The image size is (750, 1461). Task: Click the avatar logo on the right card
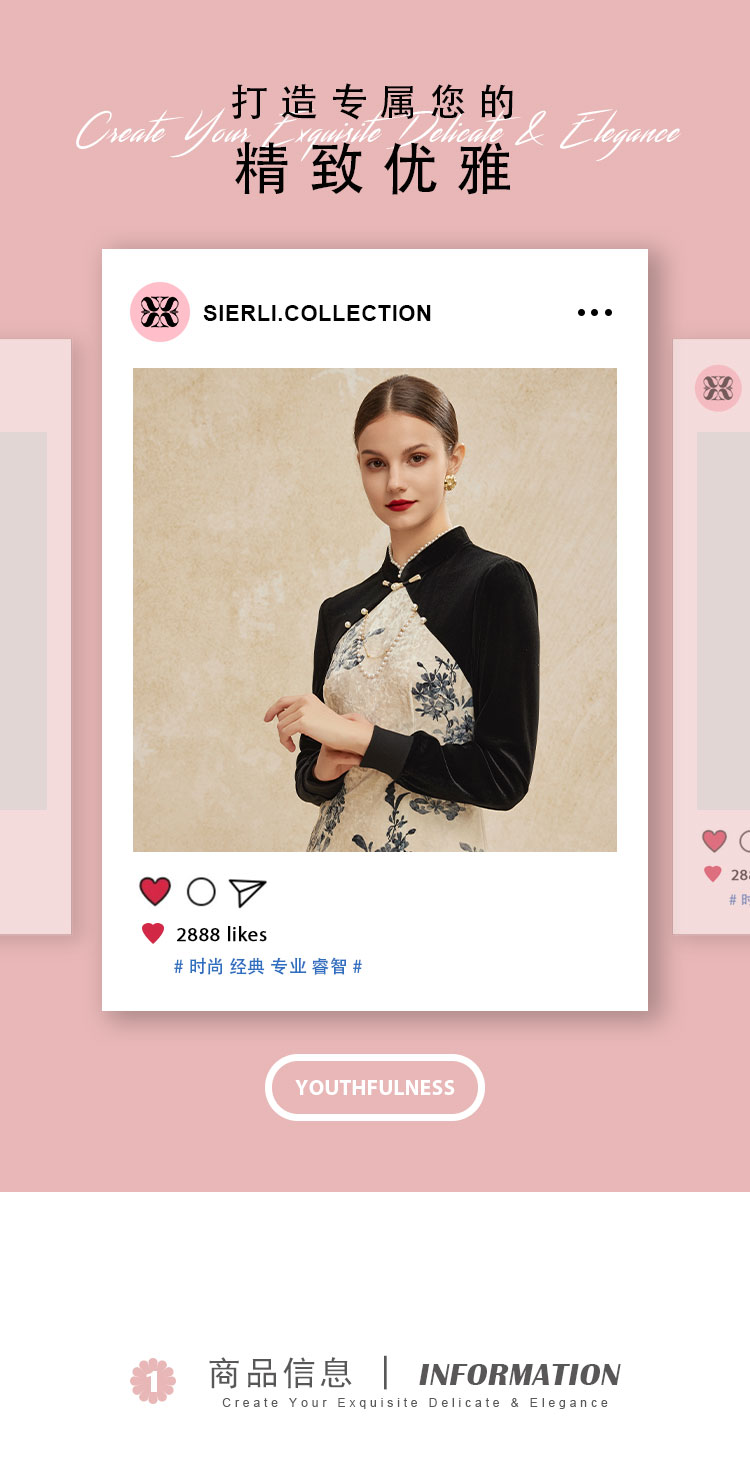coord(718,388)
